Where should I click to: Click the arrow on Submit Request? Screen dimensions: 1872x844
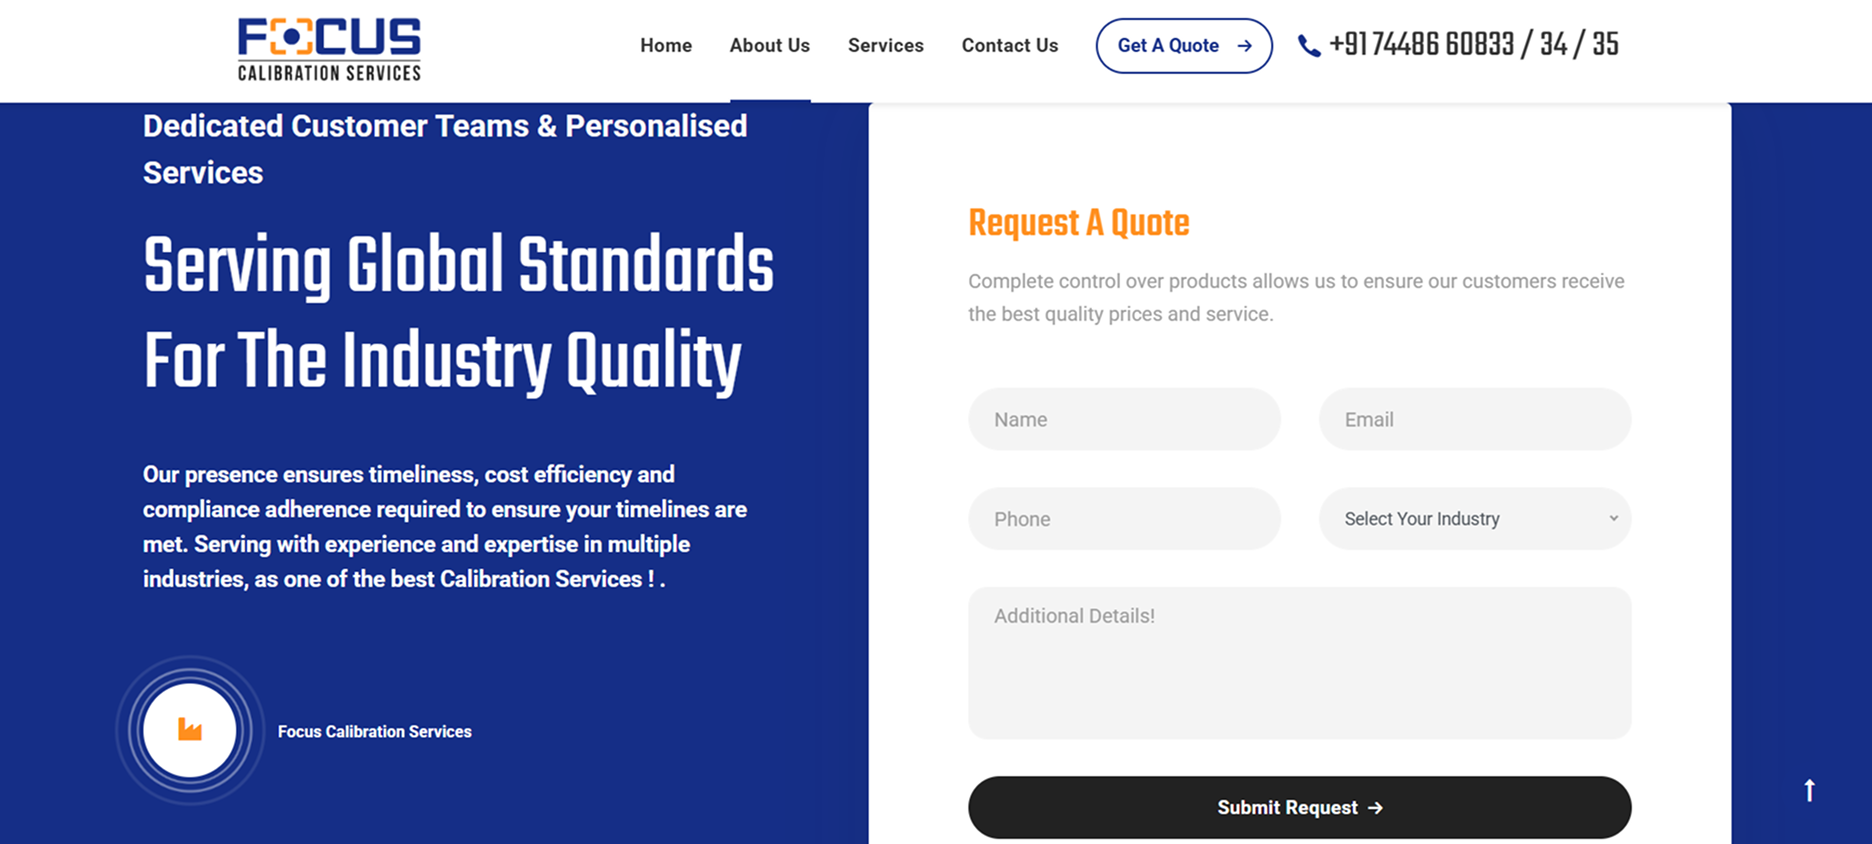click(x=1376, y=808)
